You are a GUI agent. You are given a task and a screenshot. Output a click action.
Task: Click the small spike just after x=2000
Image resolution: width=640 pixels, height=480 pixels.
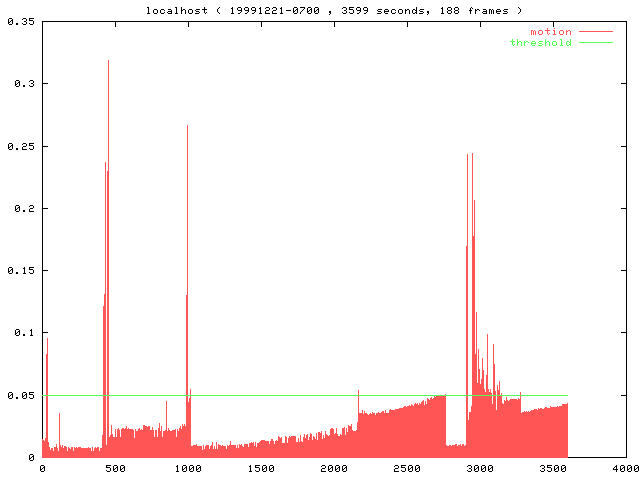coord(358,392)
